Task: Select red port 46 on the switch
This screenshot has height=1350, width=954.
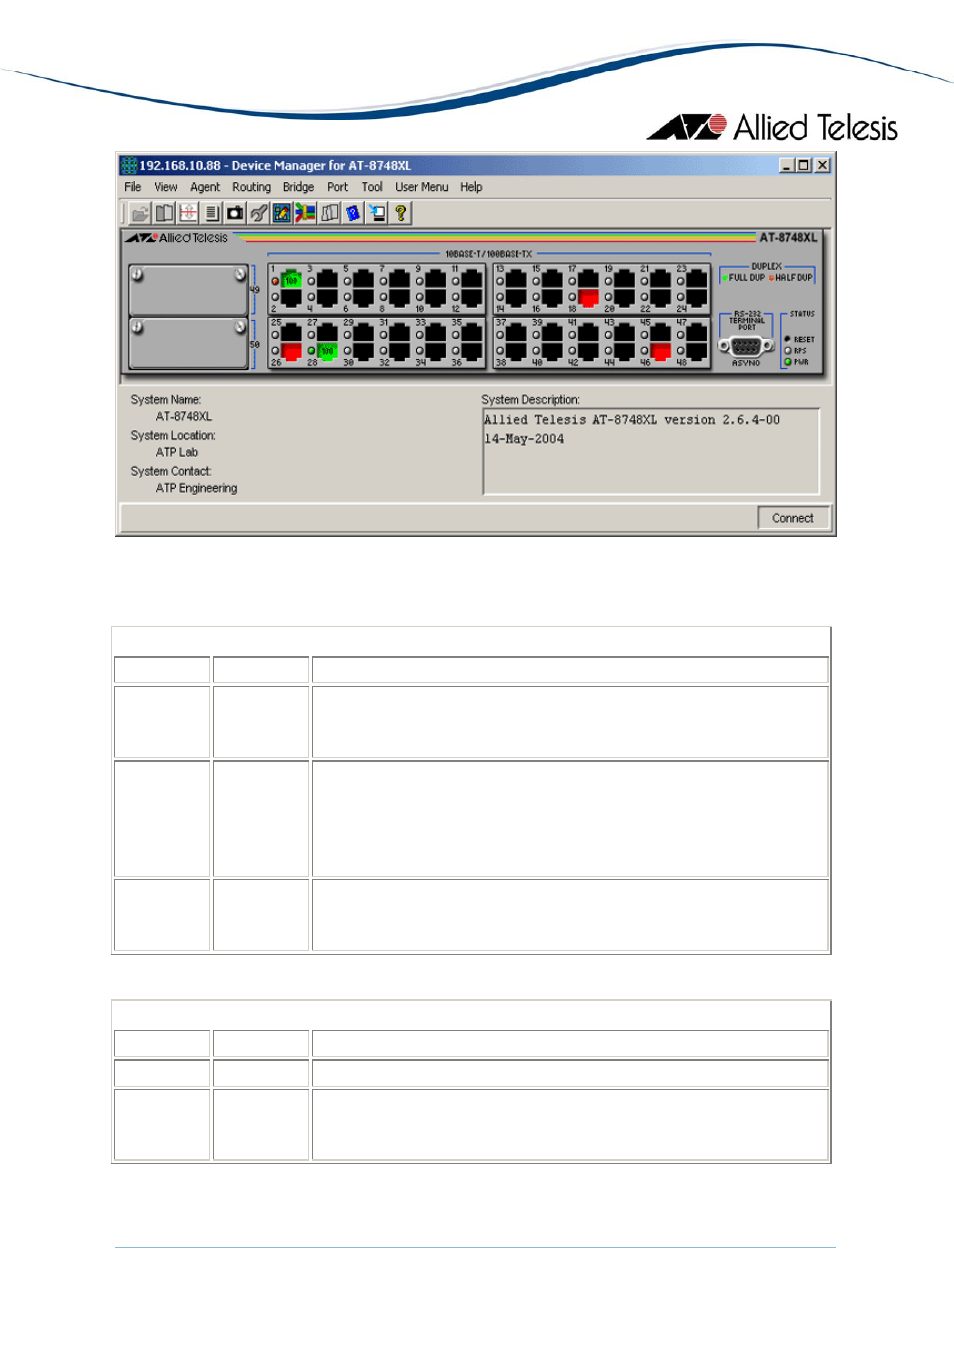Action: click(x=660, y=351)
